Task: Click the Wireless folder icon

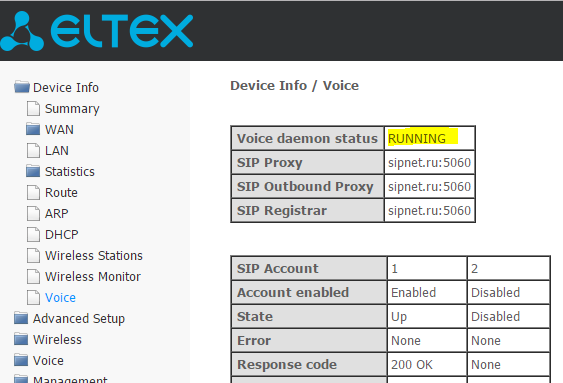Action: [21, 339]
